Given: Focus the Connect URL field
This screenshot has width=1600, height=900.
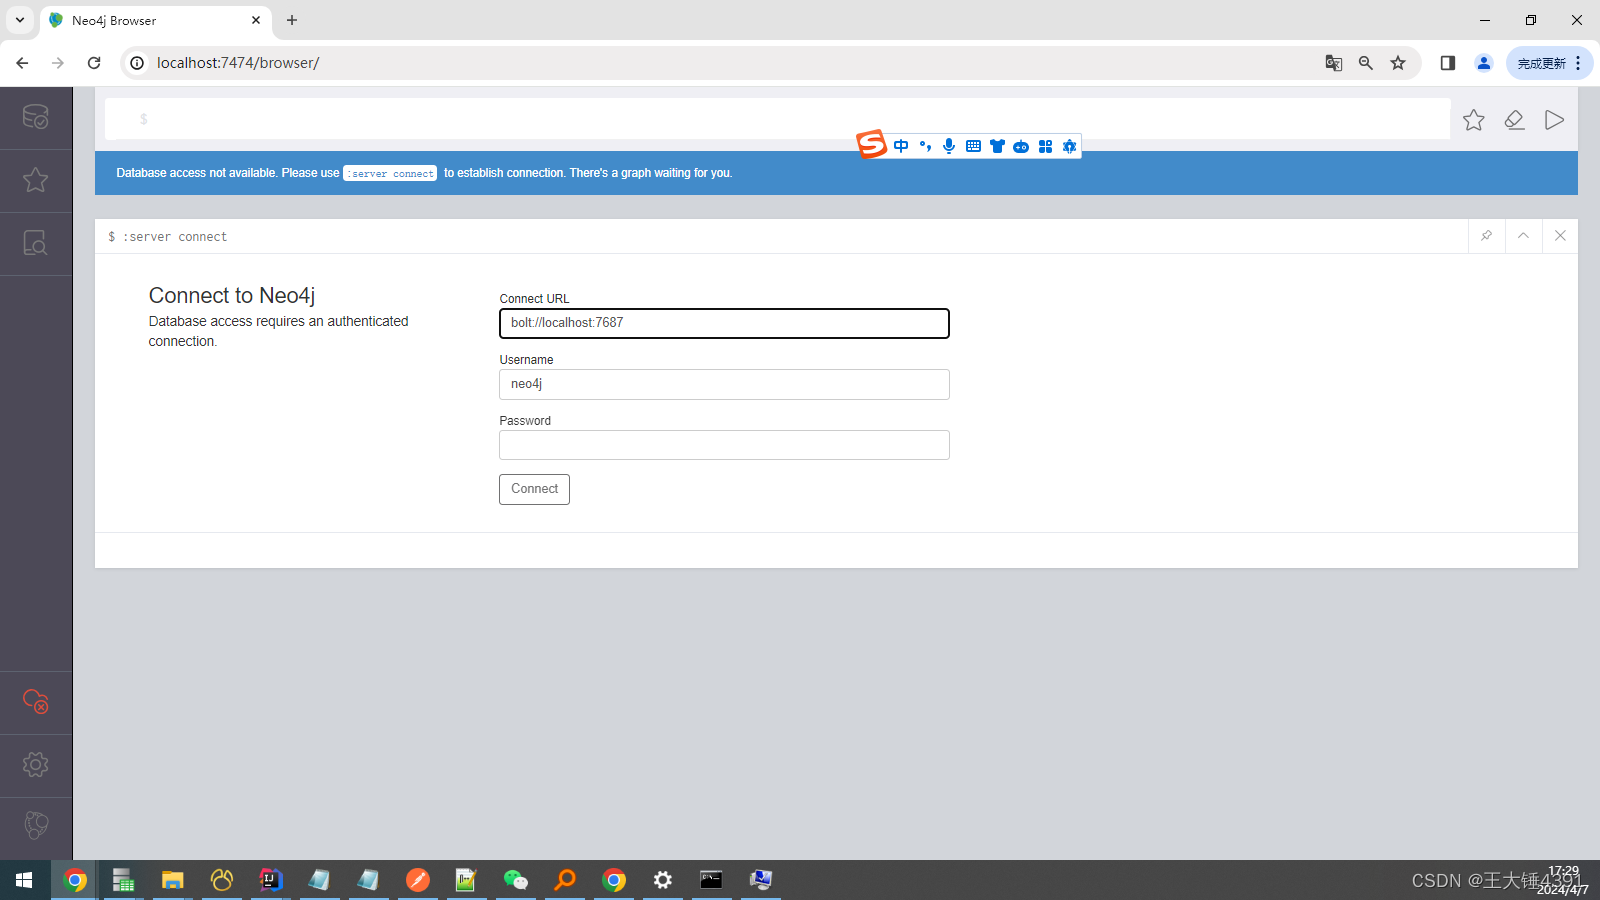Looking at the screenshot, I should [x=724, y=323].
